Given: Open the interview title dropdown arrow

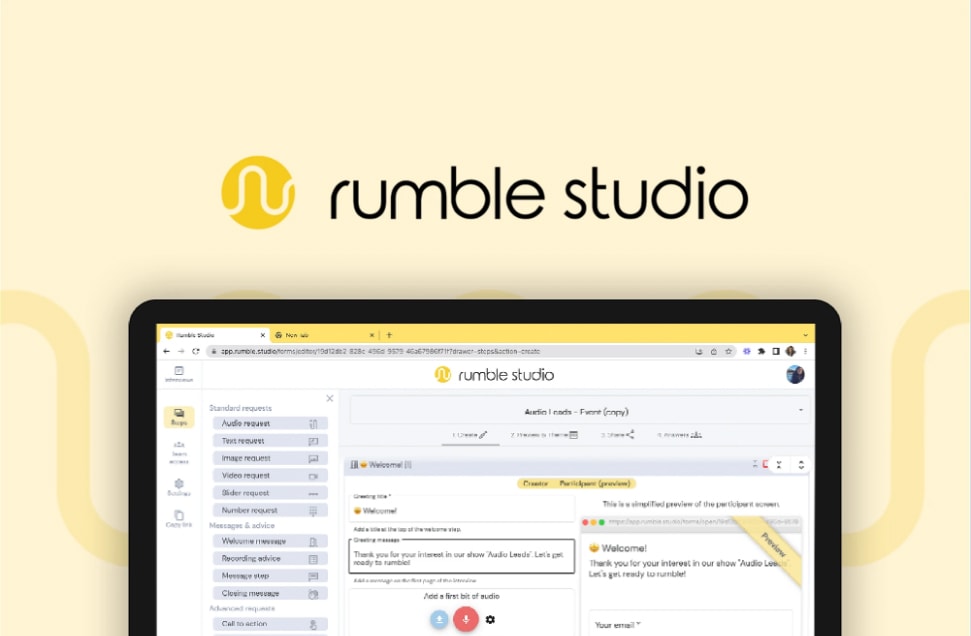Looking at the screenshot, I should click(x=801, y=410).
